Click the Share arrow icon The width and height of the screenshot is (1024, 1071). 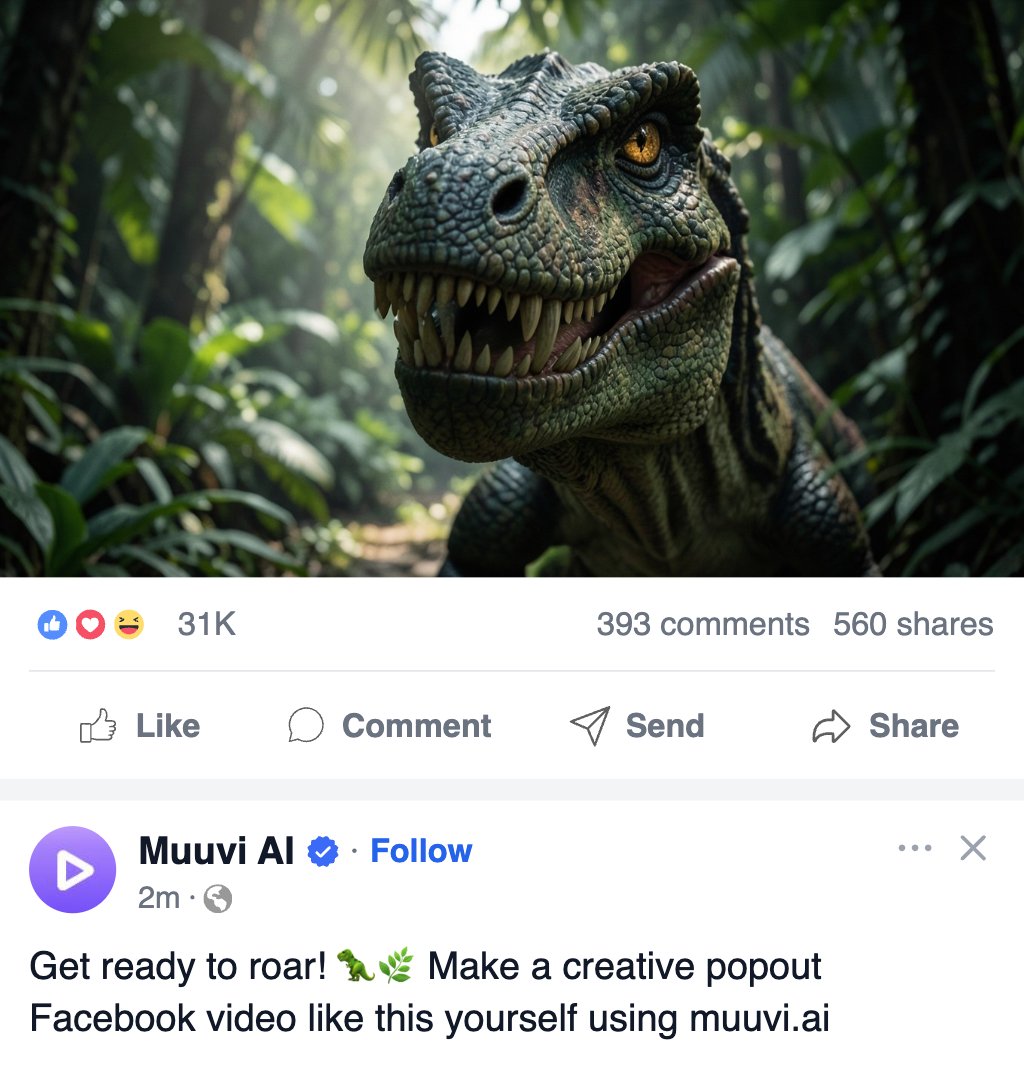pyautogui.click(x=831, y=727)
